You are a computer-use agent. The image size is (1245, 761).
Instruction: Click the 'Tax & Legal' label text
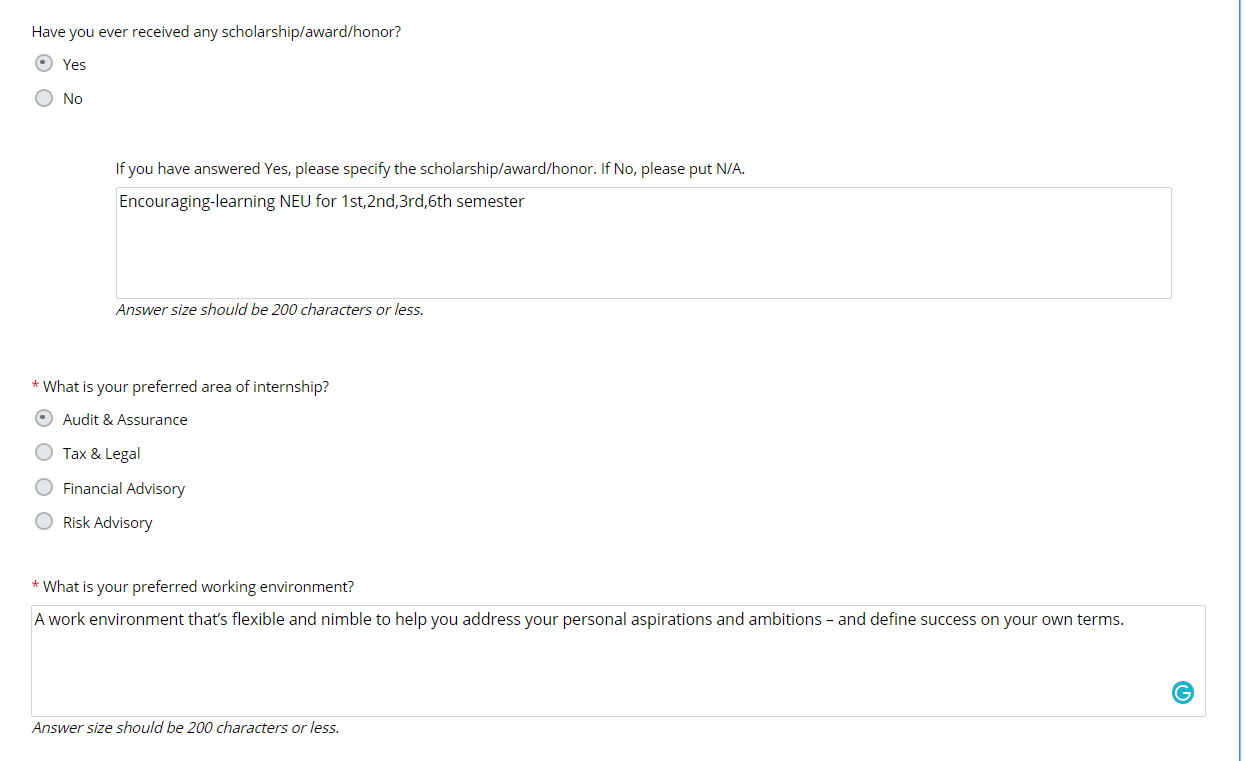[x=101, y=454]
